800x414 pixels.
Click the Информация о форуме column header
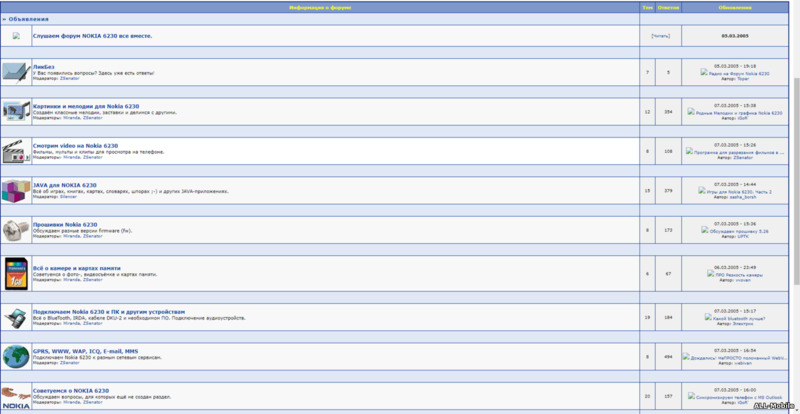(x=320, y=8)
